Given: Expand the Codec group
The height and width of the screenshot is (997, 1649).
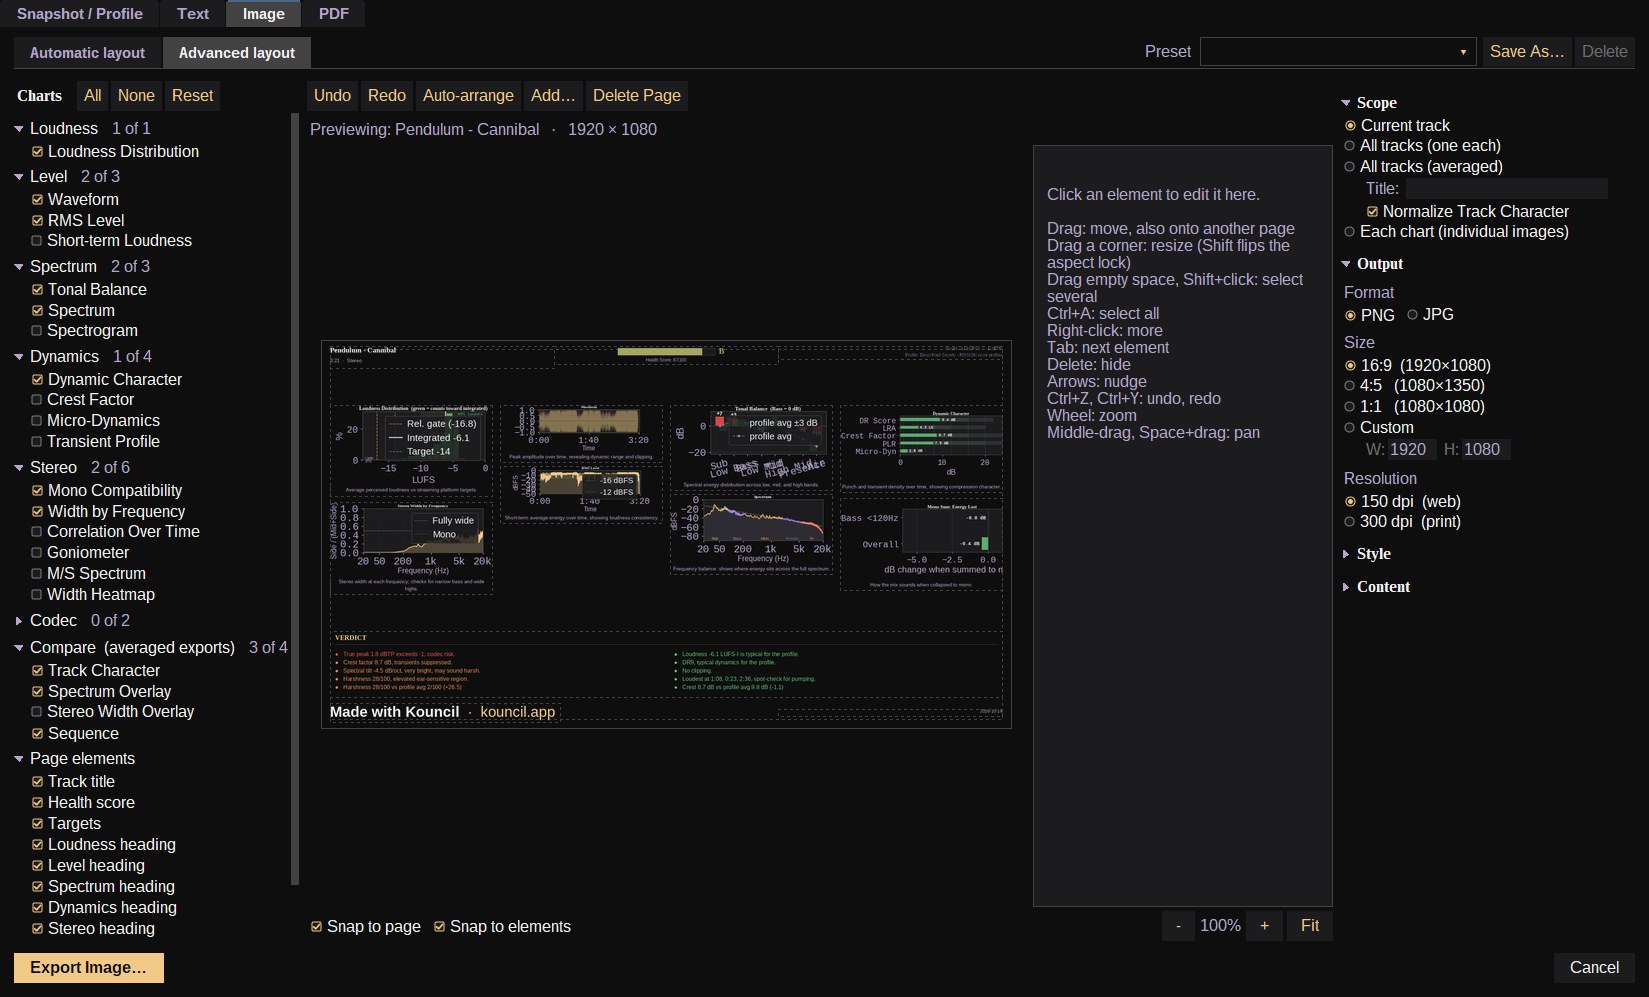Looking at the screenshot, I should [19, 621].
